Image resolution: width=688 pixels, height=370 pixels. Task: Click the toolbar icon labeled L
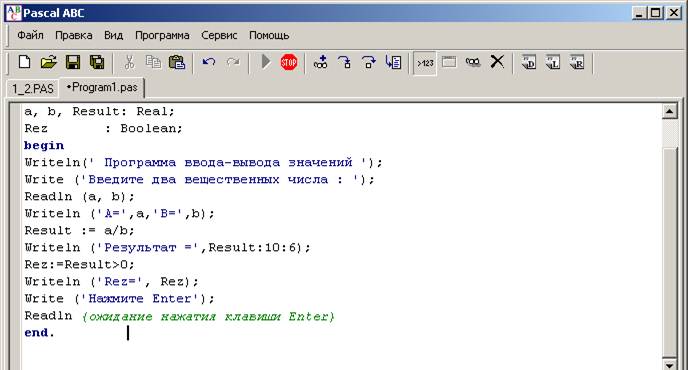coord(553,62)
